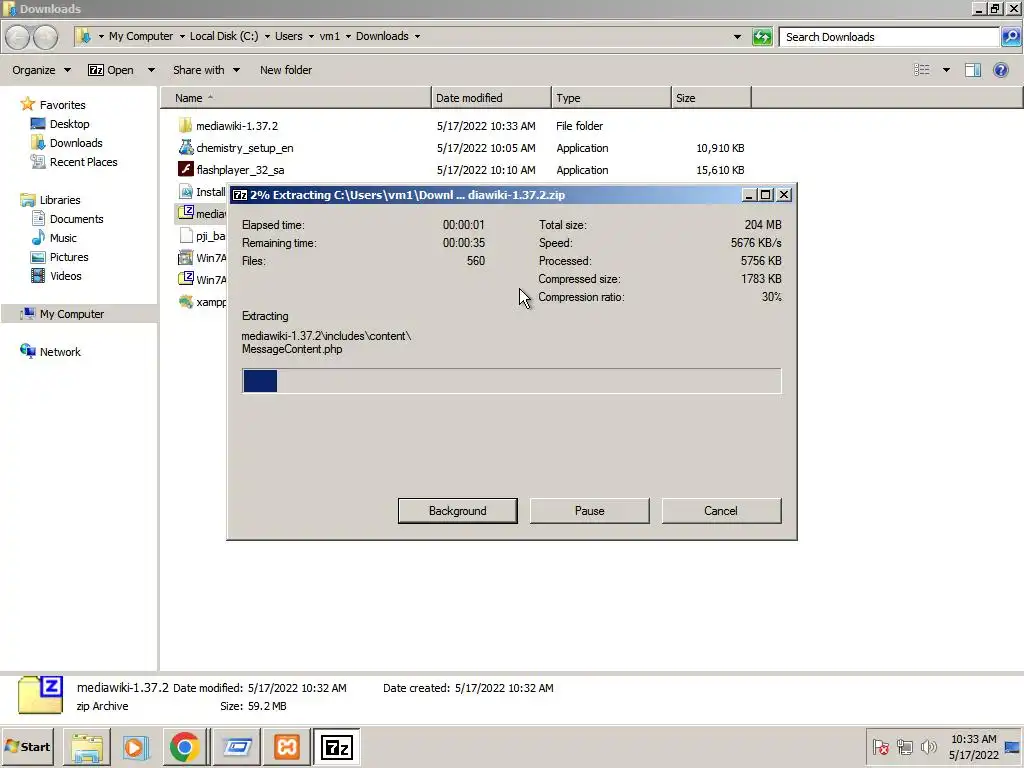Expand the view options dropdown arrow

pyautogui.click(x=946, y=70)
